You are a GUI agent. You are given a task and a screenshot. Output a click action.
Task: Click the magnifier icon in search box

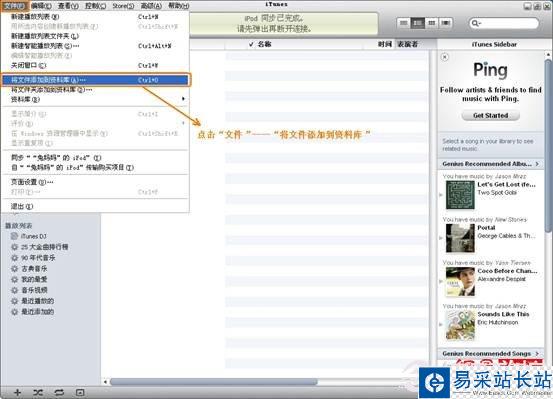475,23
